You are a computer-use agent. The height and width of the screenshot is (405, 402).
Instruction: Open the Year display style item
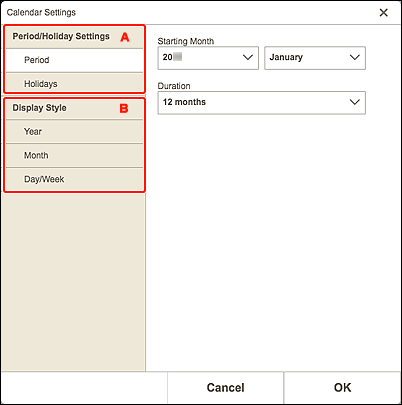[x=74, y=132]
